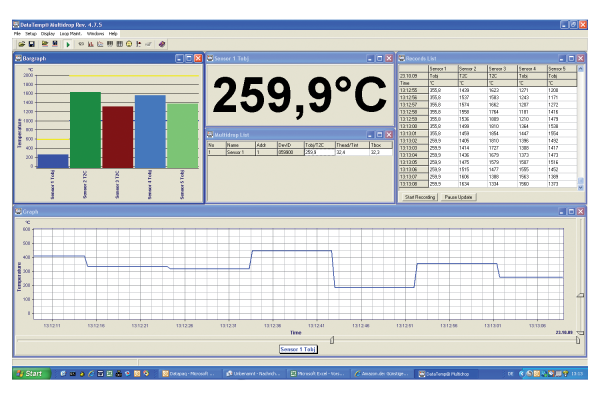Click the round yellow clock-face toolbar icon
Viewport: 600px width, 400px height.
[x=129, y=44]
